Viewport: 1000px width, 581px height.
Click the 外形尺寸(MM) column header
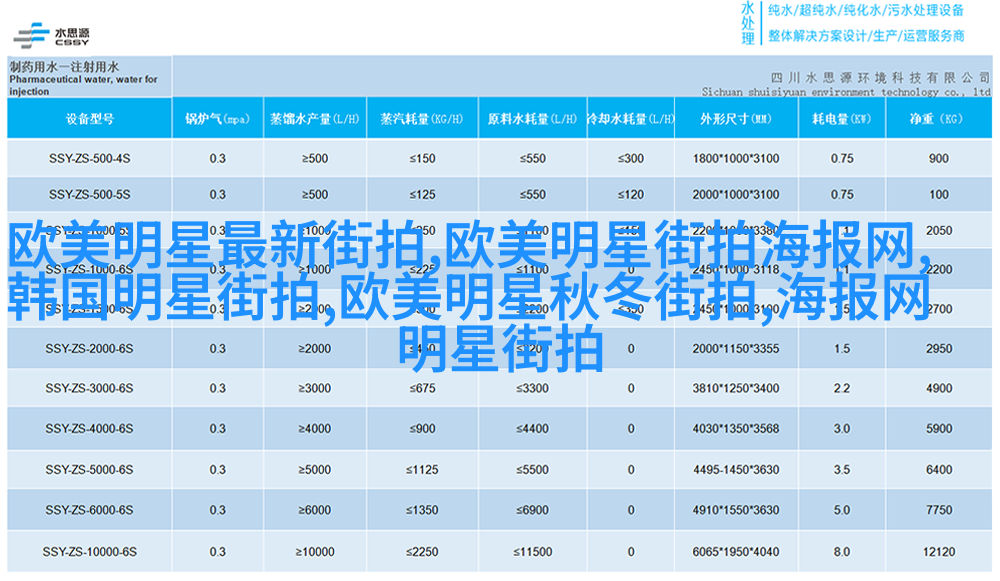click(x=735, y=119)
